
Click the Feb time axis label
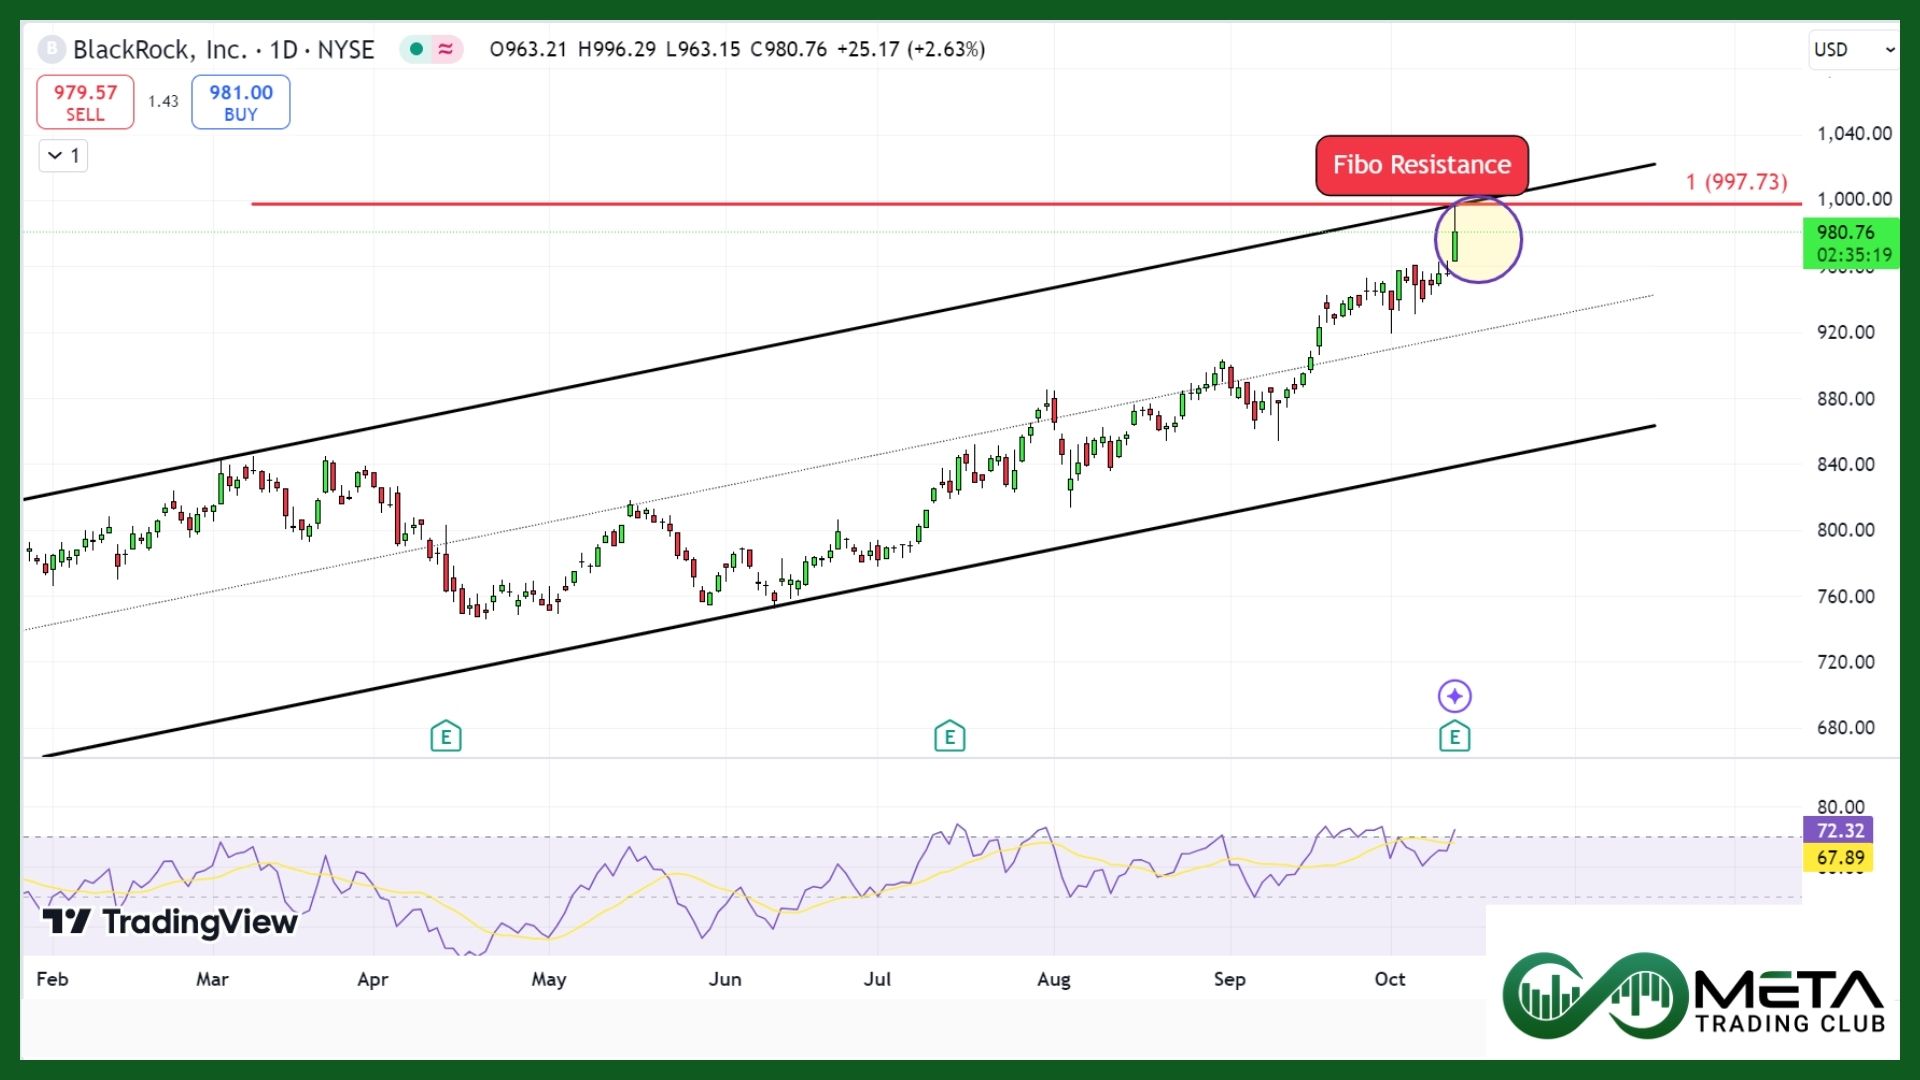(x=52, y=979)
